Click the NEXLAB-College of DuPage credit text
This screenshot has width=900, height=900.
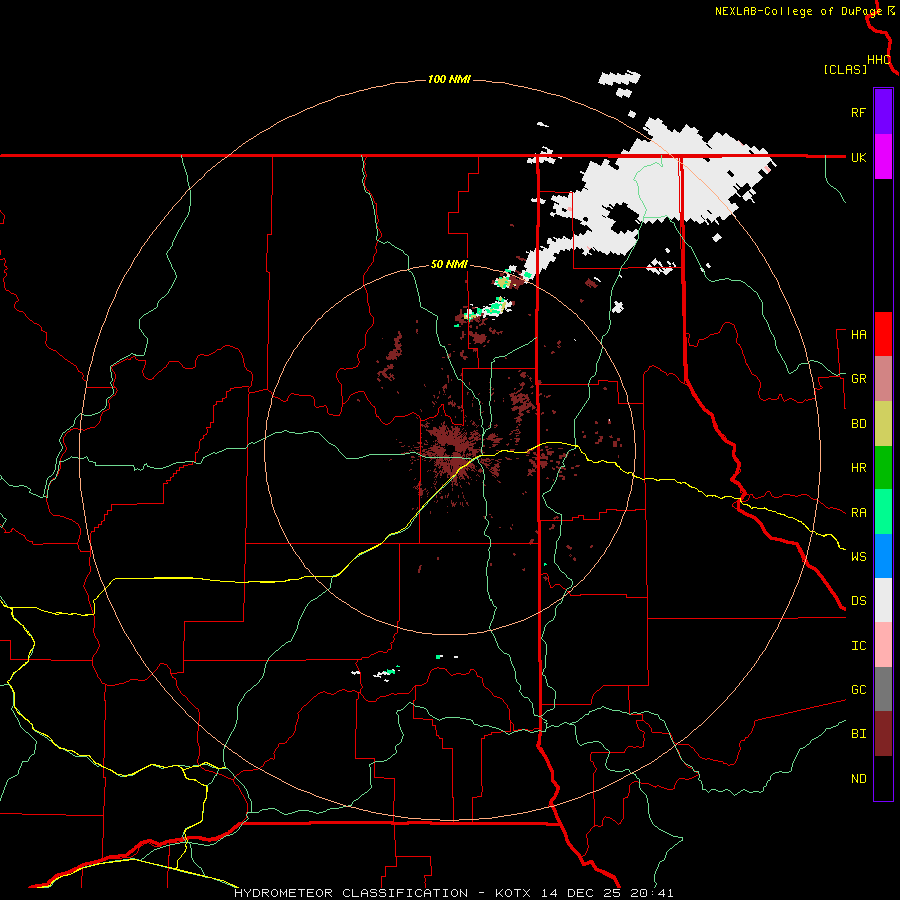coord(800,11)
